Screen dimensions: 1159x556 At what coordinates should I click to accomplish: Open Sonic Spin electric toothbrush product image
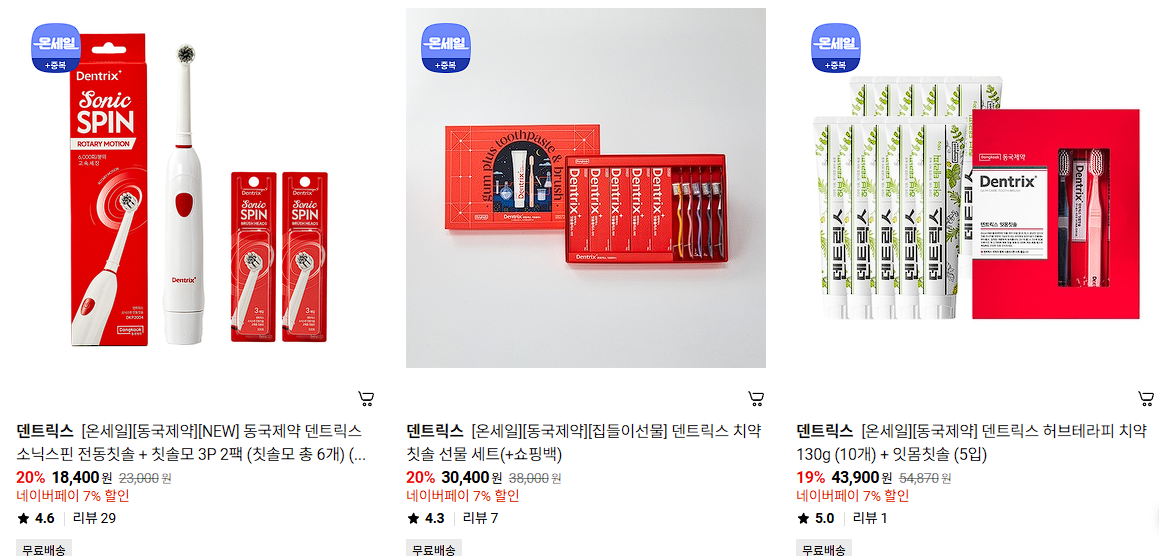point(196,188)
